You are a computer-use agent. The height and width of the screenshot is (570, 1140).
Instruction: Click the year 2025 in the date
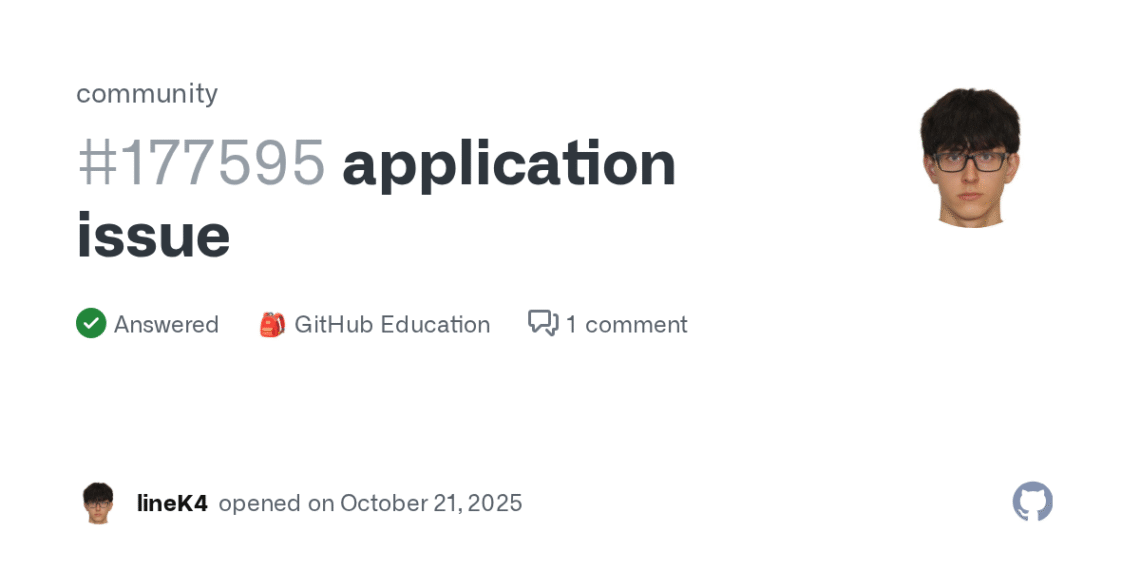pyautogui.click(x=498, y=503)
